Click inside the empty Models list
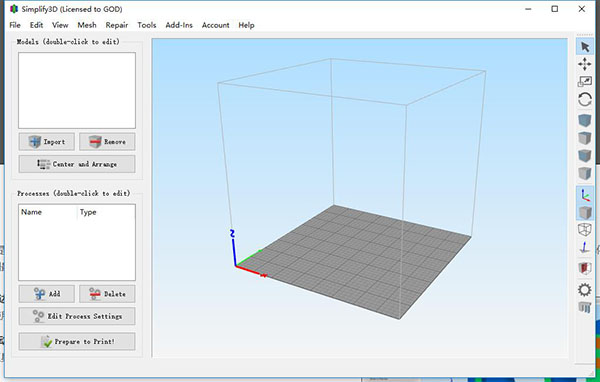 [x=77, y=90]
